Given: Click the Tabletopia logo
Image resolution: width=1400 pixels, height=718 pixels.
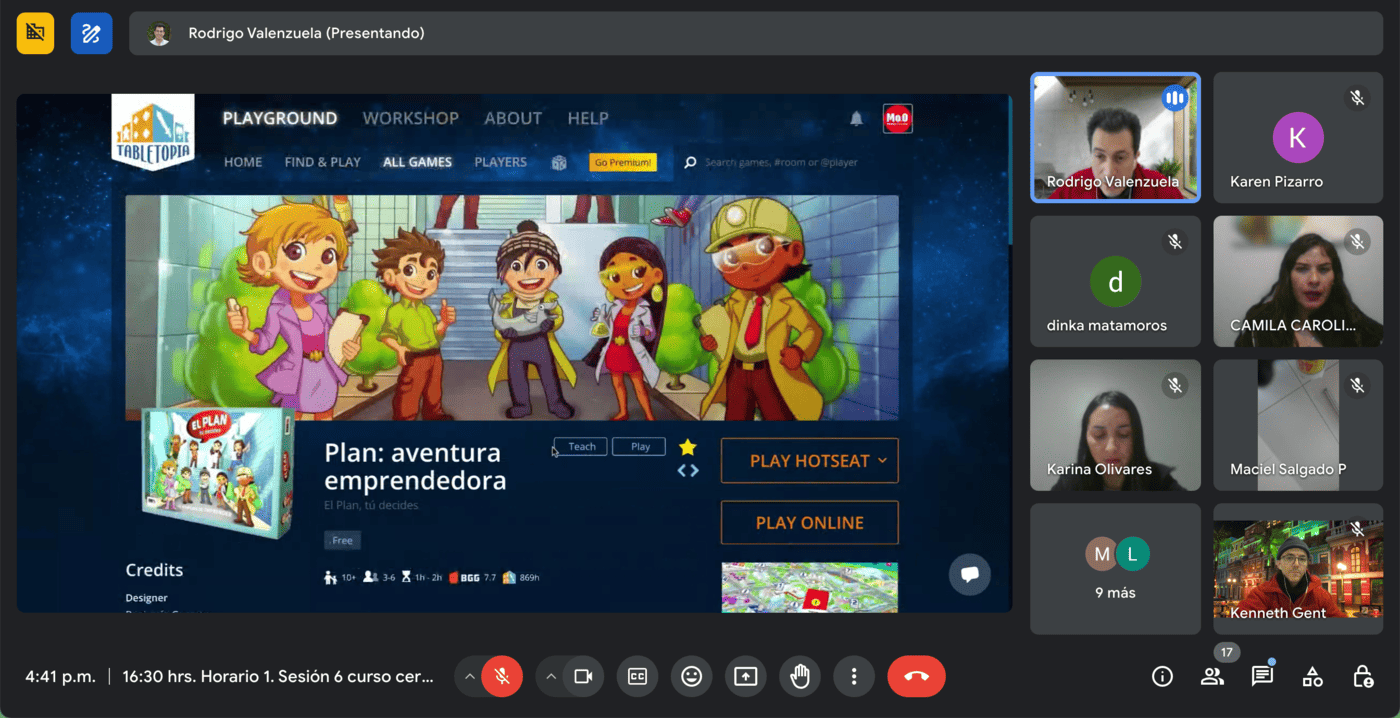Looking at the screenshot, I should tap(153, 132).
